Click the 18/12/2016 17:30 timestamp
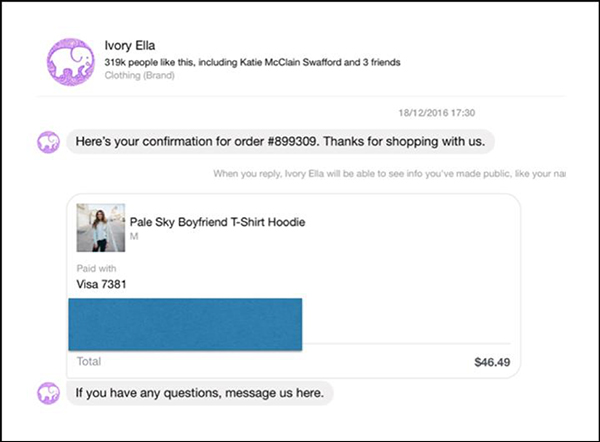Viewport: 600px width, 442px height. (437, 113)
